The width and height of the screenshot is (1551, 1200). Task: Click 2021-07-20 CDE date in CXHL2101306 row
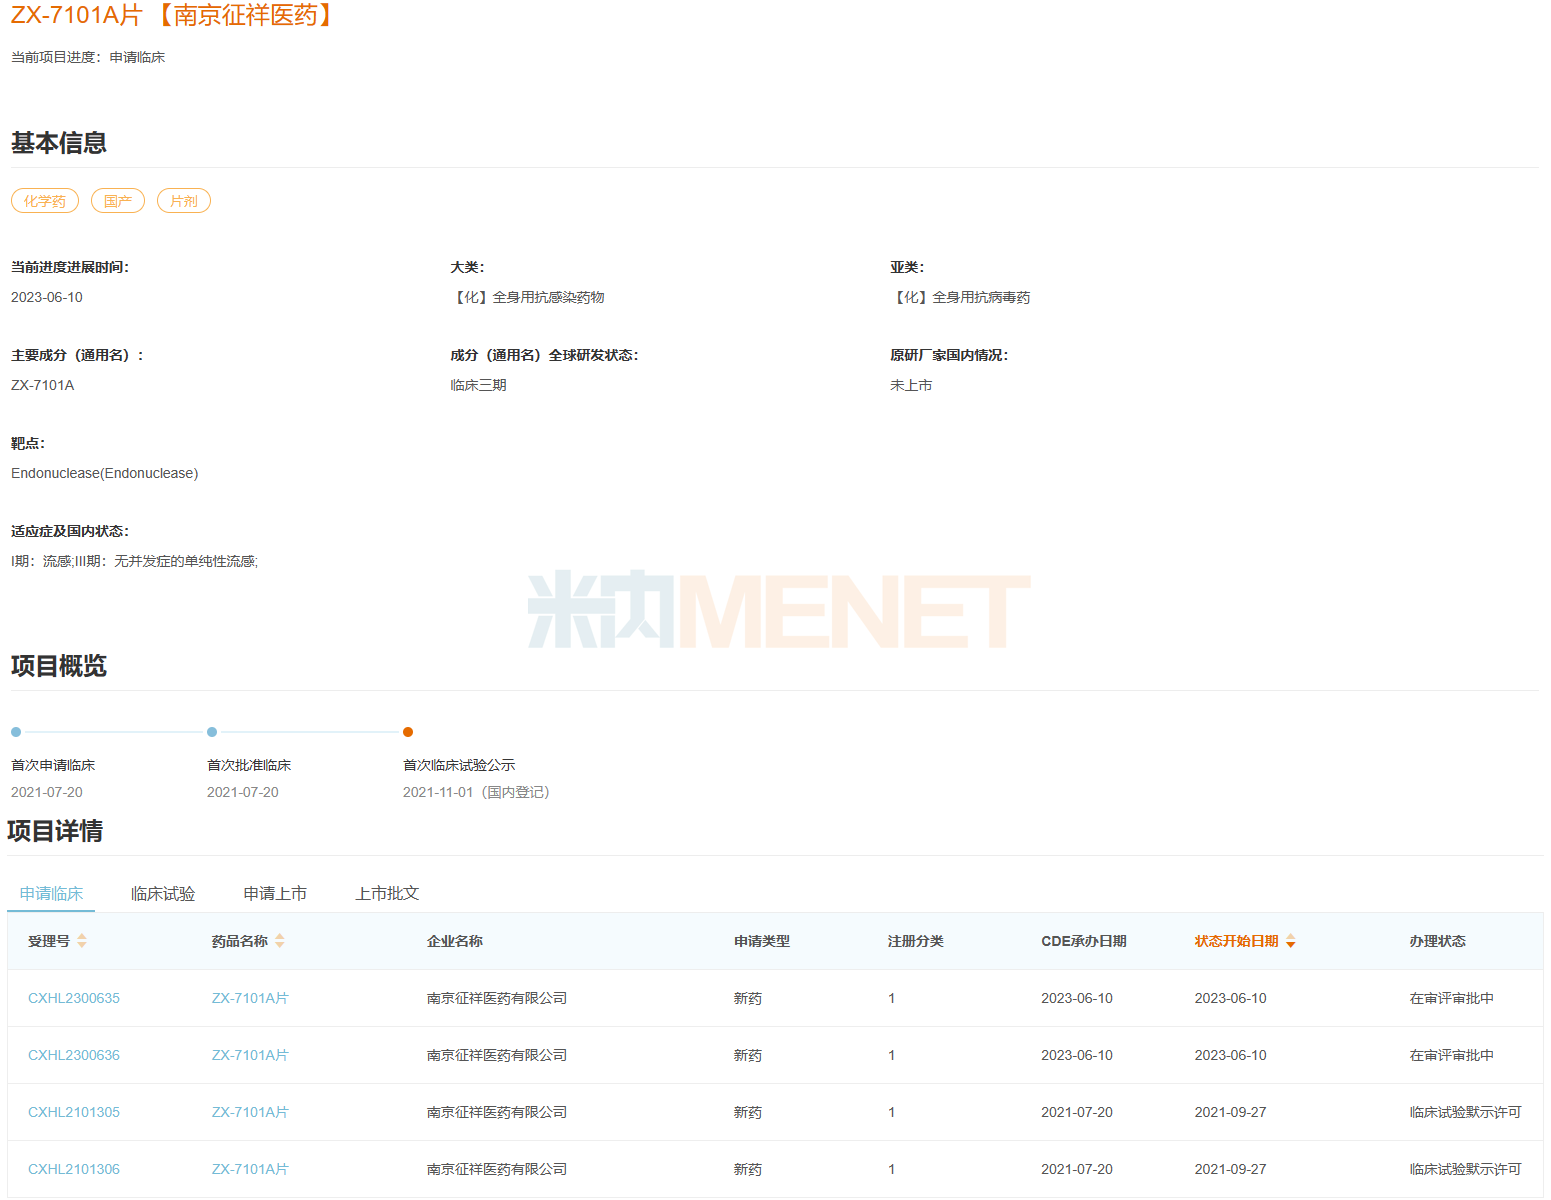(x=1077, y=1169)
